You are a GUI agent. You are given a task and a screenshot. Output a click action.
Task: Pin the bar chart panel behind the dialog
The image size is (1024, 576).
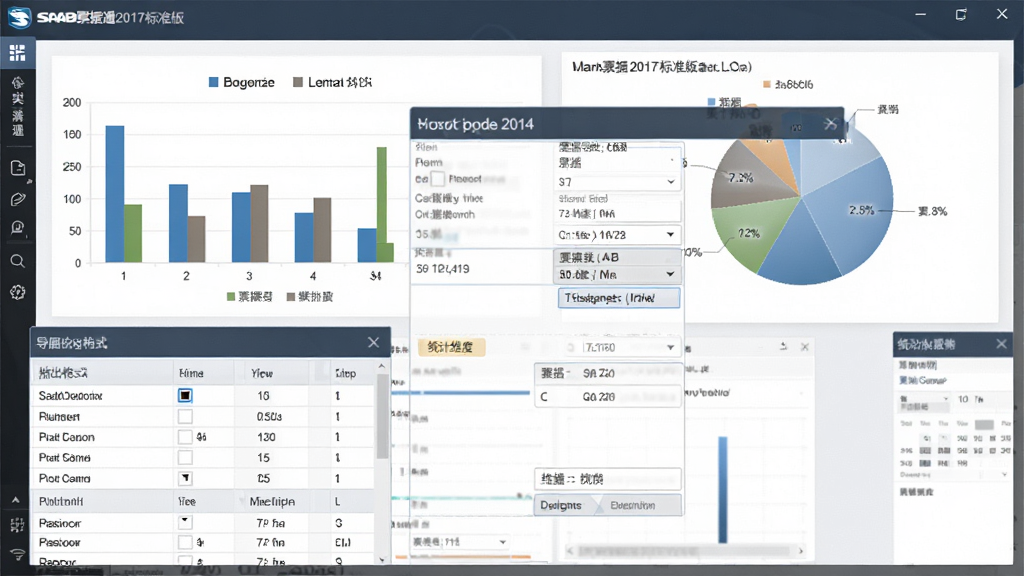pyautogui.click(x=783, y=346)
